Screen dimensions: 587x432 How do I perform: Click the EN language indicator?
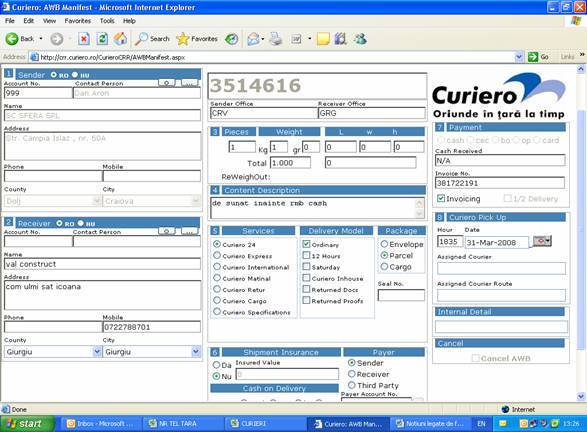(481, 423)
